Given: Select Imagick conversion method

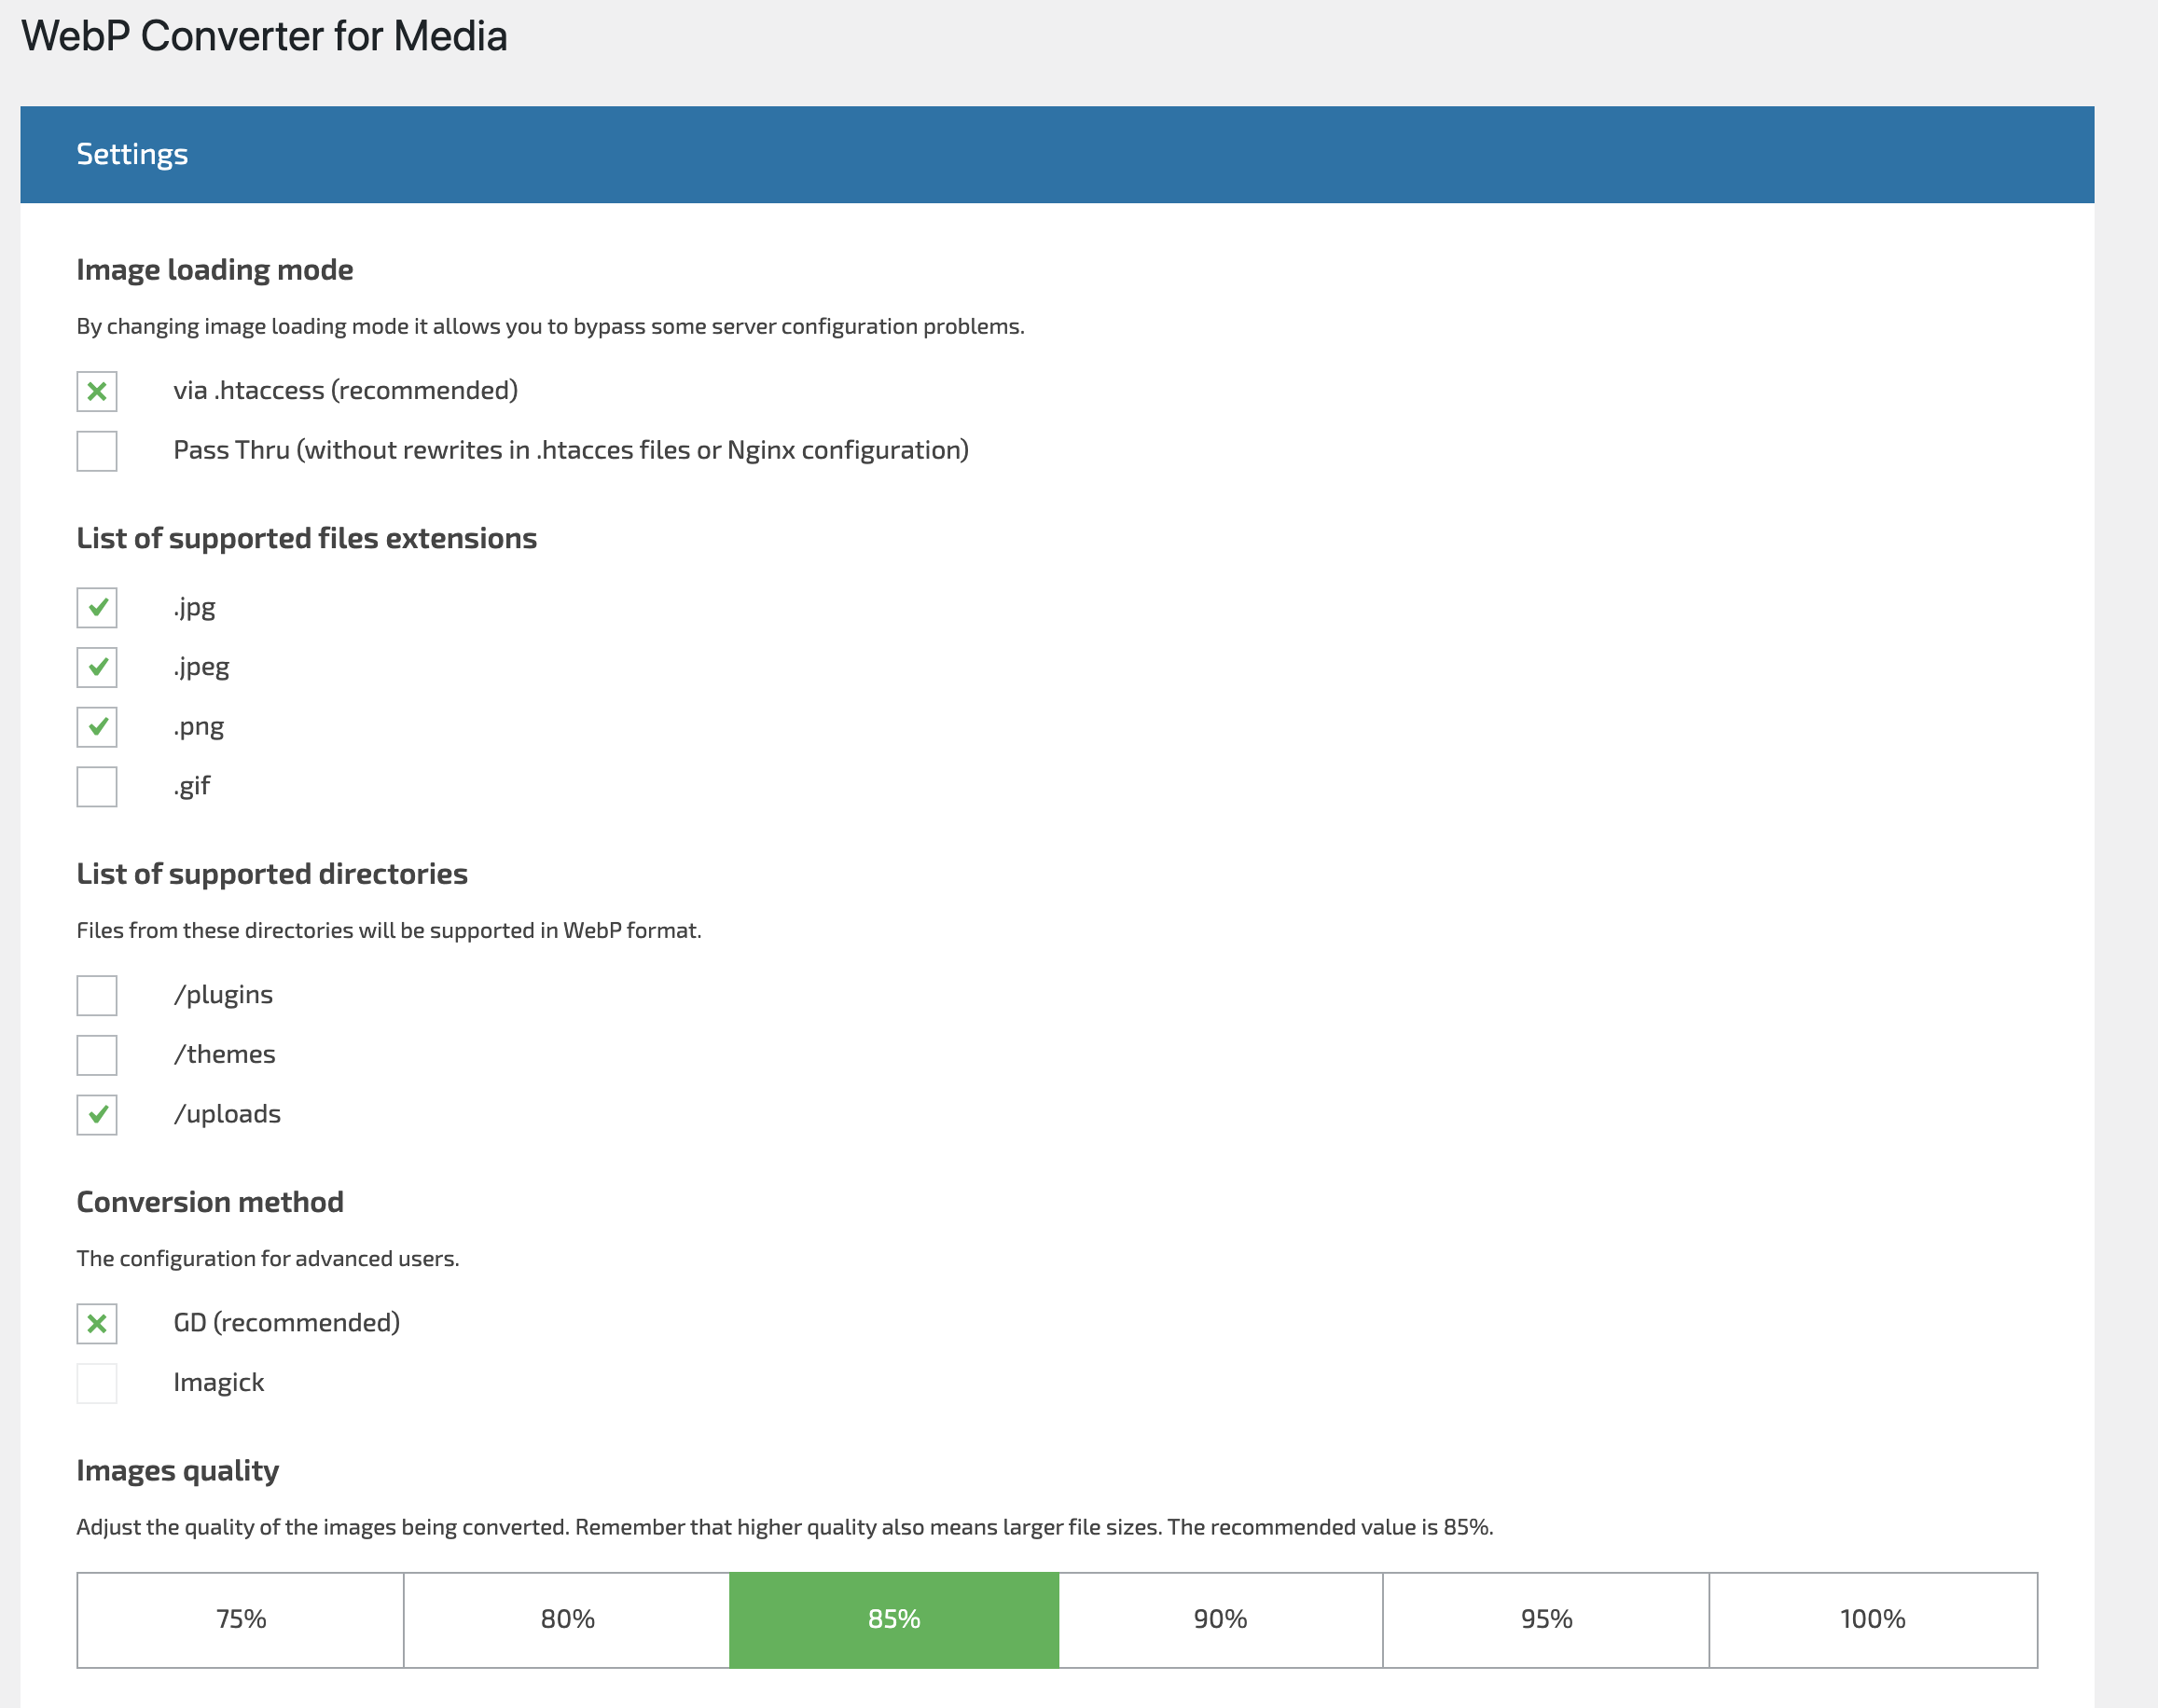Looking at the screenshot, I should point(97,1383).
